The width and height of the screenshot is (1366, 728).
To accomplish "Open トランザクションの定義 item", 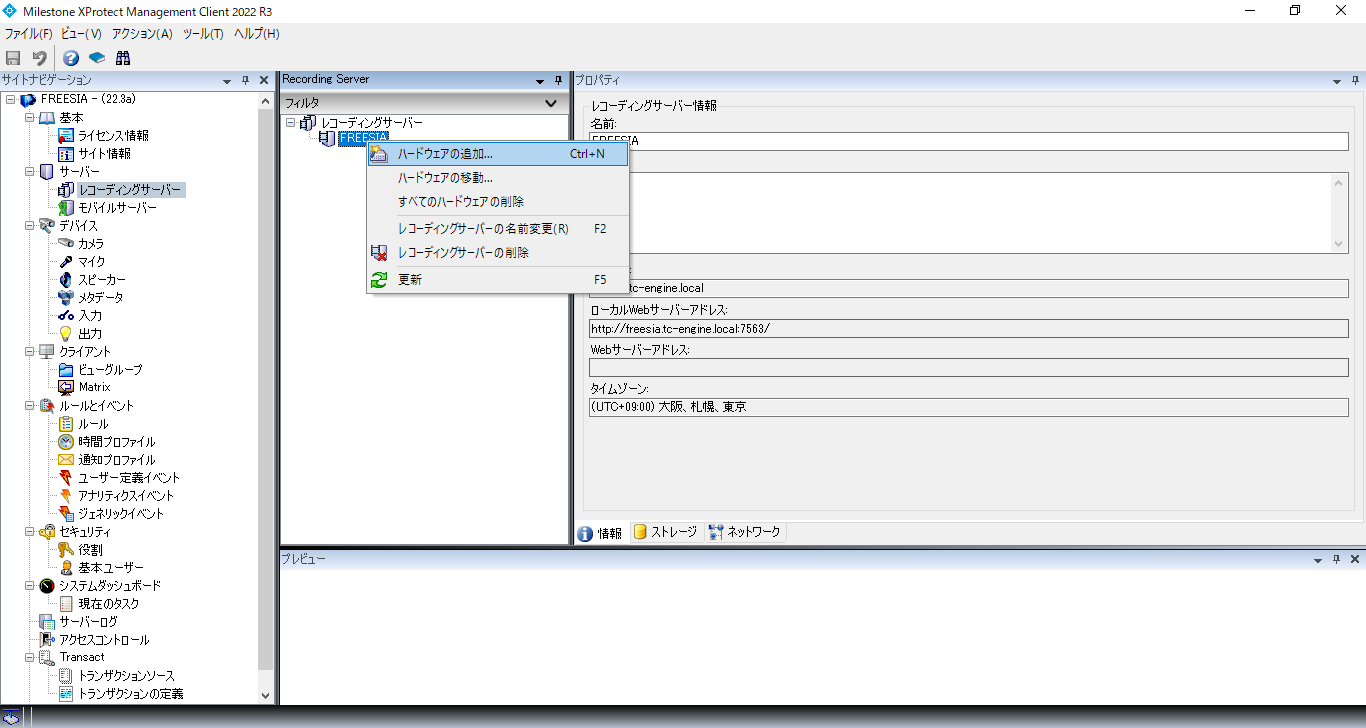I will click(x=131, y=694).
